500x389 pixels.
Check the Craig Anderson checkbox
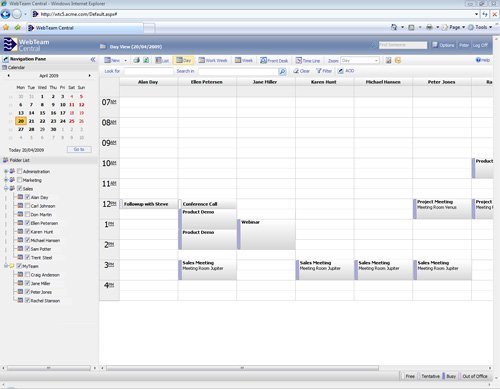(28, 275)
